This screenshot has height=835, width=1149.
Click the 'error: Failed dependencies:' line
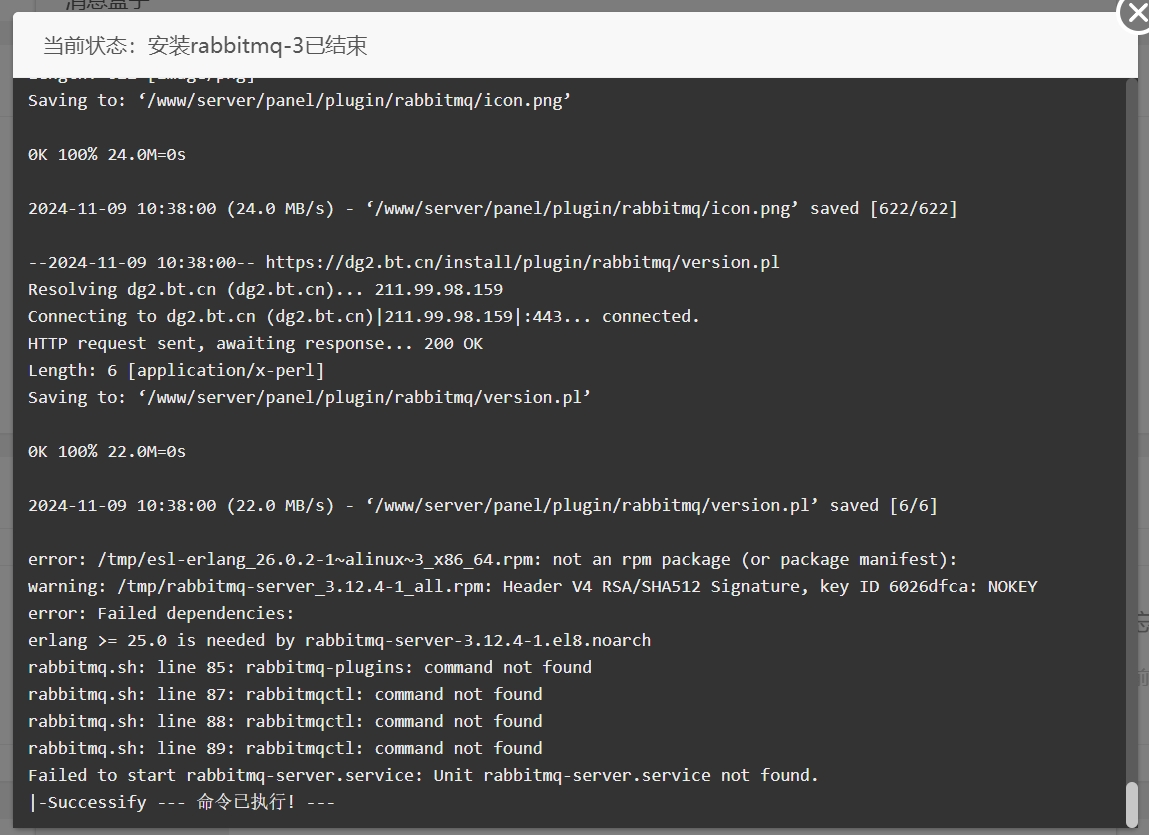[160, 614]
